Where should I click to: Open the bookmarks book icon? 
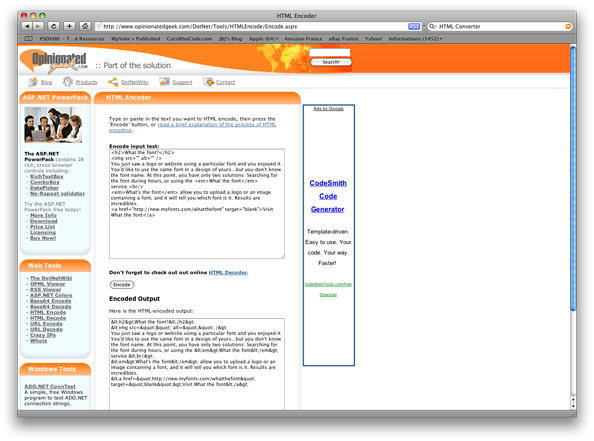click(28, 39)
